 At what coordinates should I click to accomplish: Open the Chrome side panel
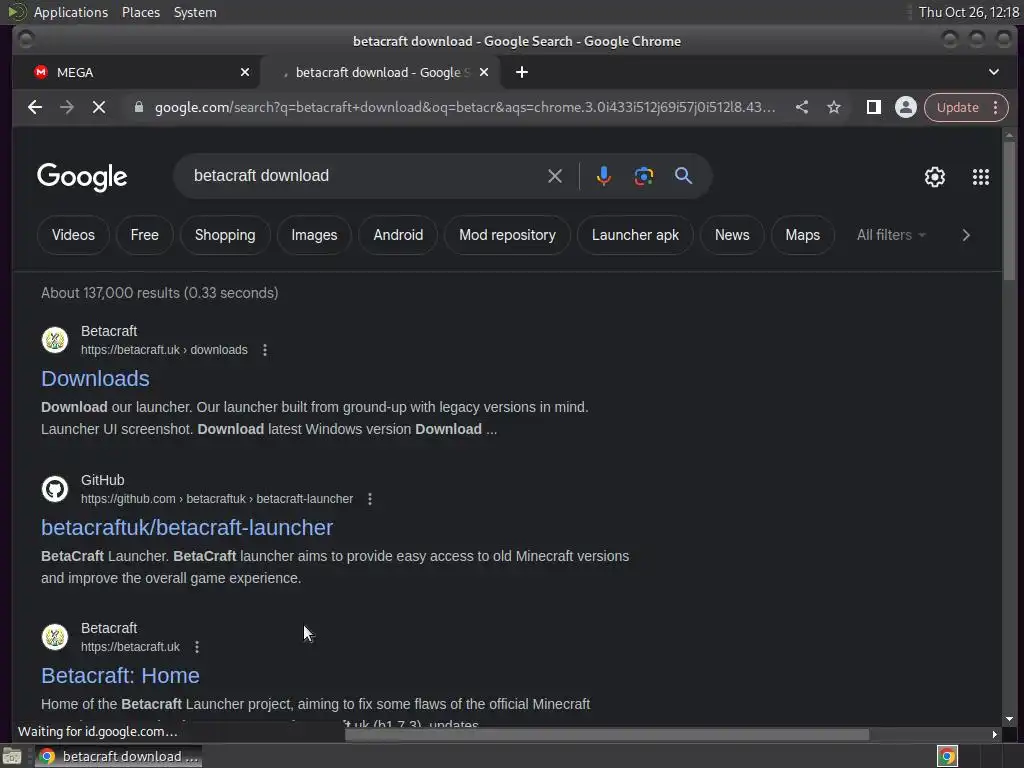873,107
